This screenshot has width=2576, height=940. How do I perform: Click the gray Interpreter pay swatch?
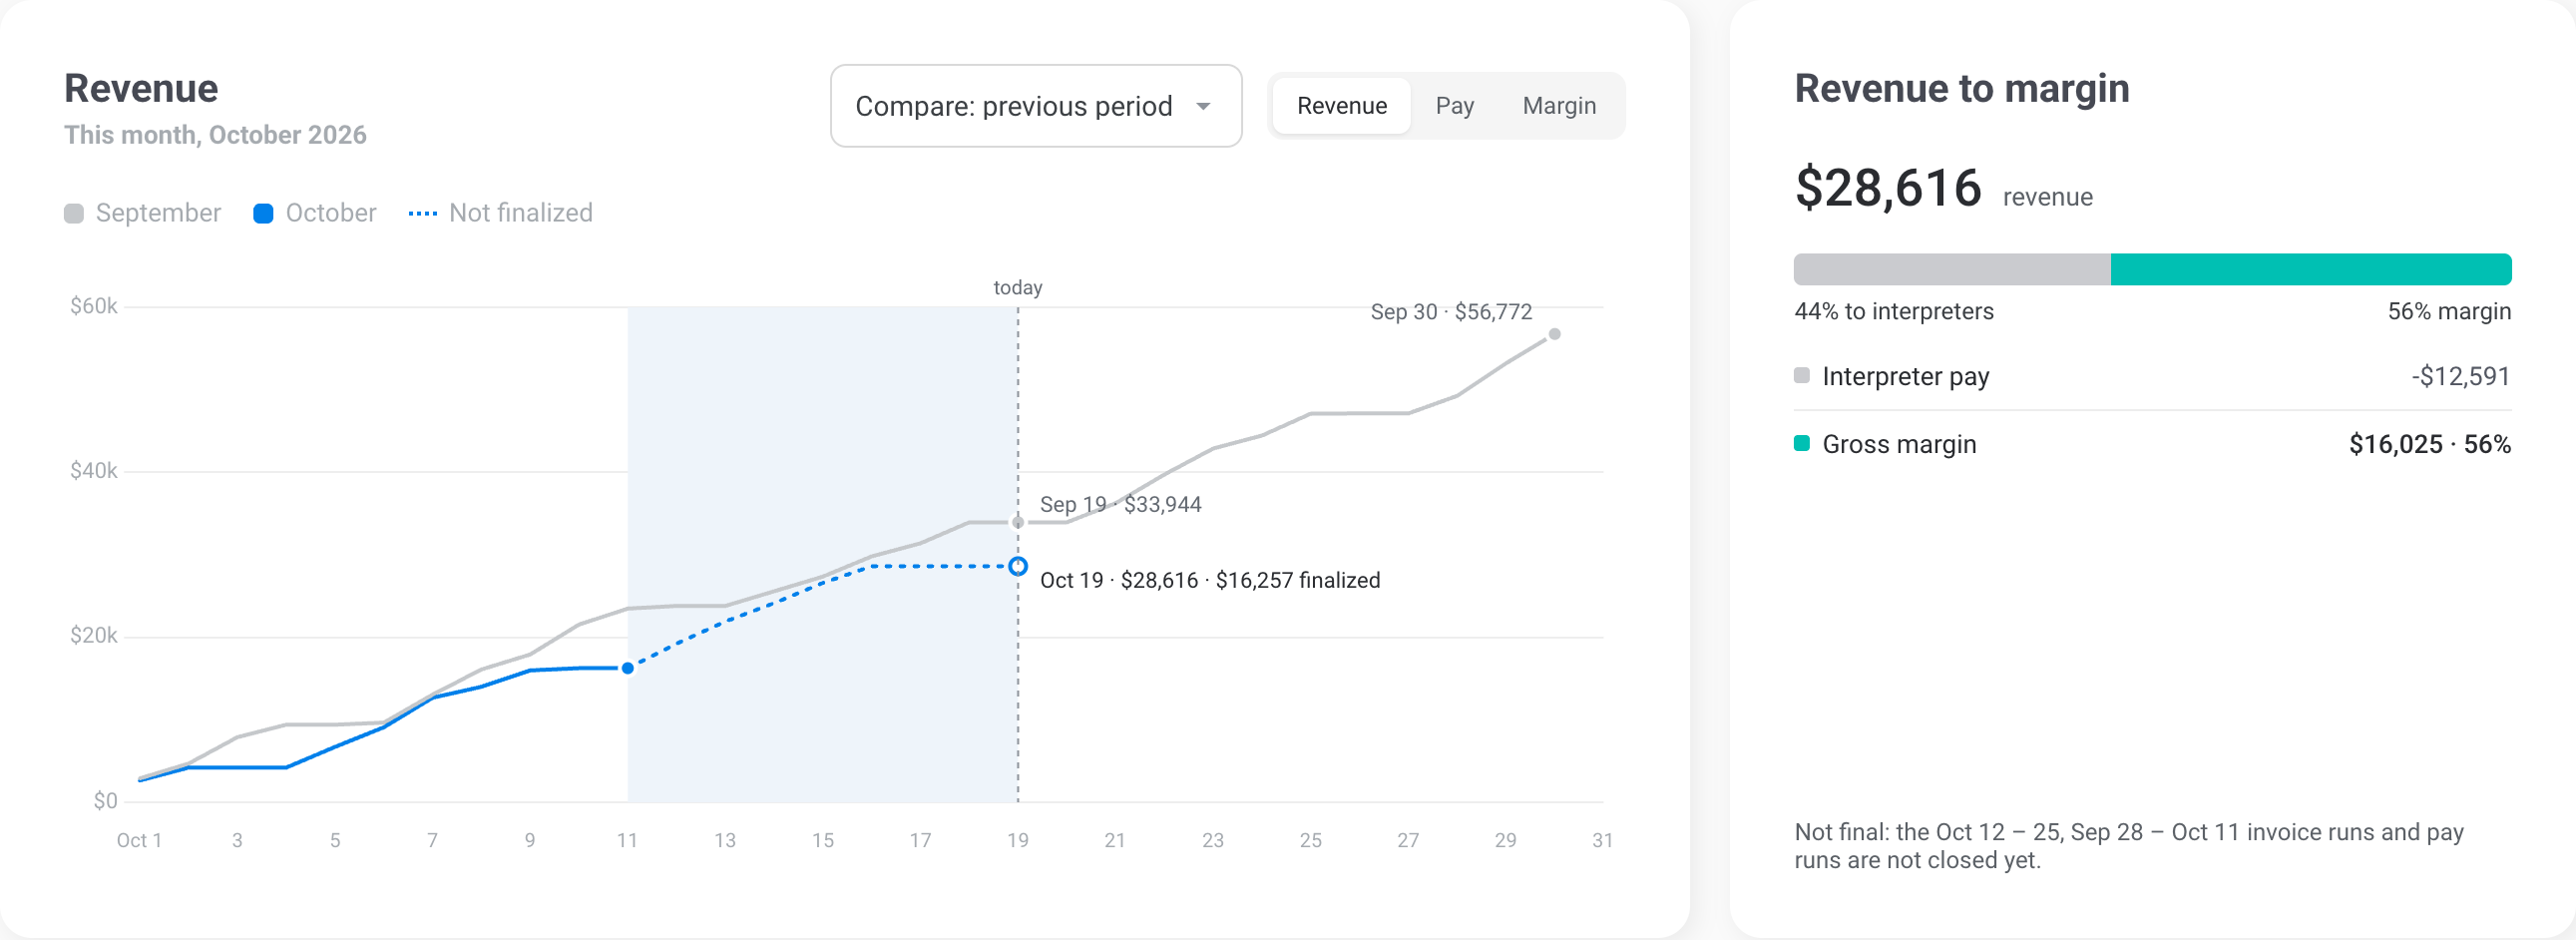[1802, 375]
